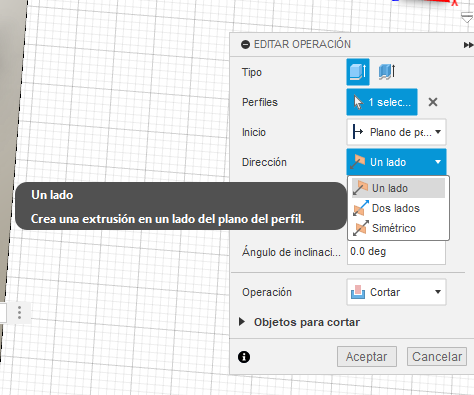The width and height of the screenshot is (474, 395).
Task: Click the three-dot handle at left edge
Action: click(x=19, y=313)
